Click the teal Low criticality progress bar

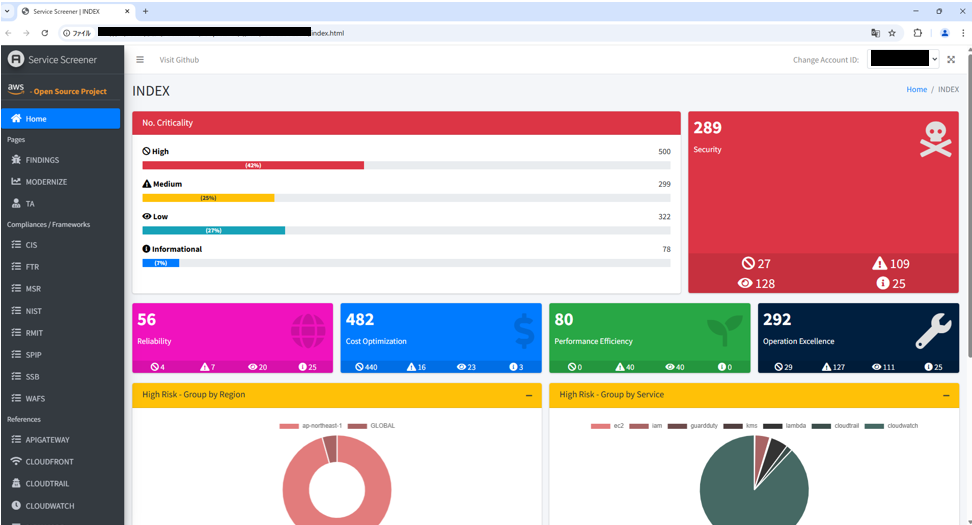214,230
